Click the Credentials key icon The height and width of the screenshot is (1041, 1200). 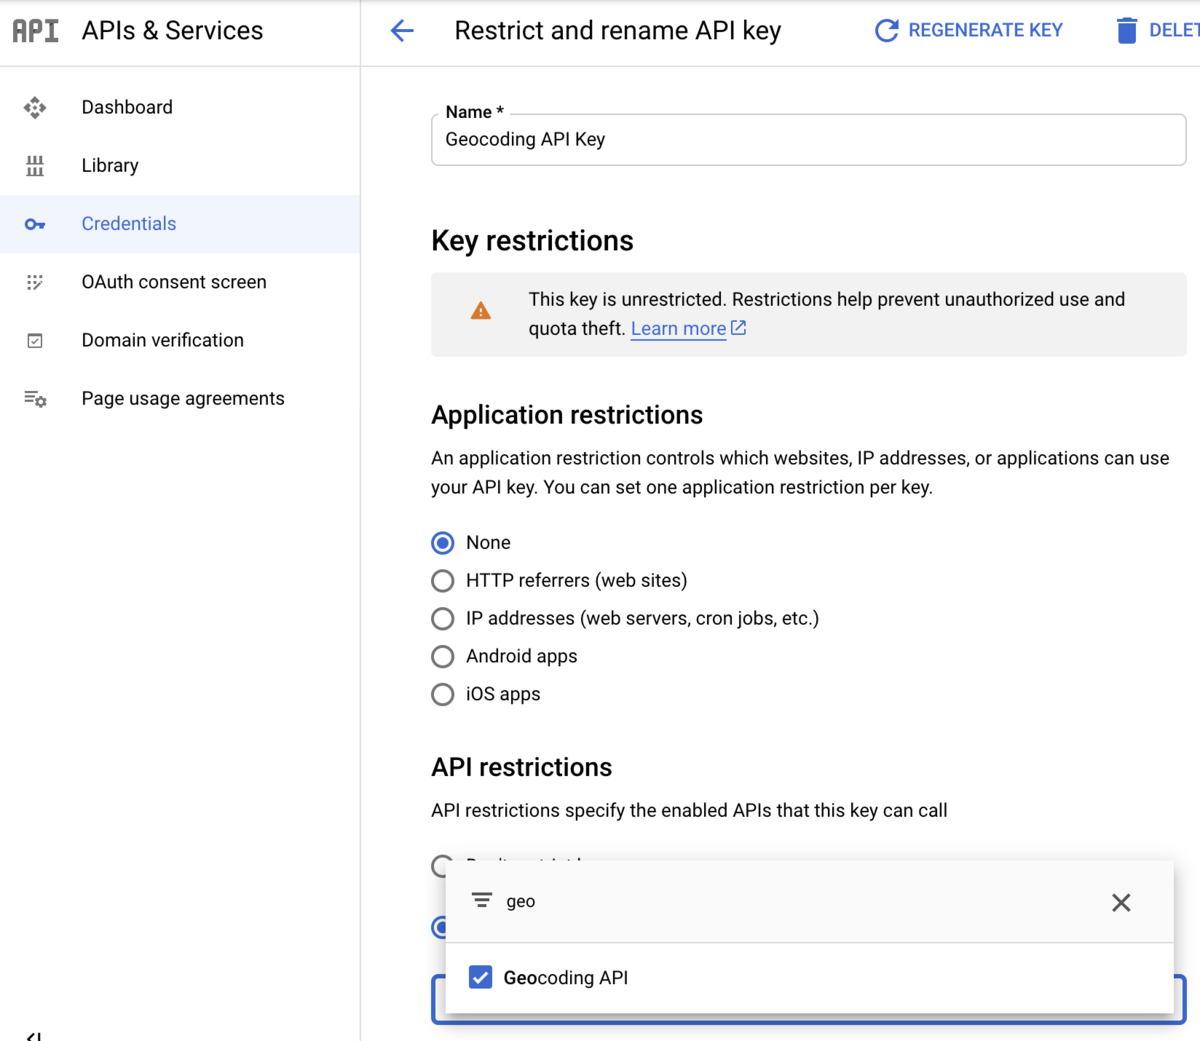pyautogui.click(x=35, y=224)
